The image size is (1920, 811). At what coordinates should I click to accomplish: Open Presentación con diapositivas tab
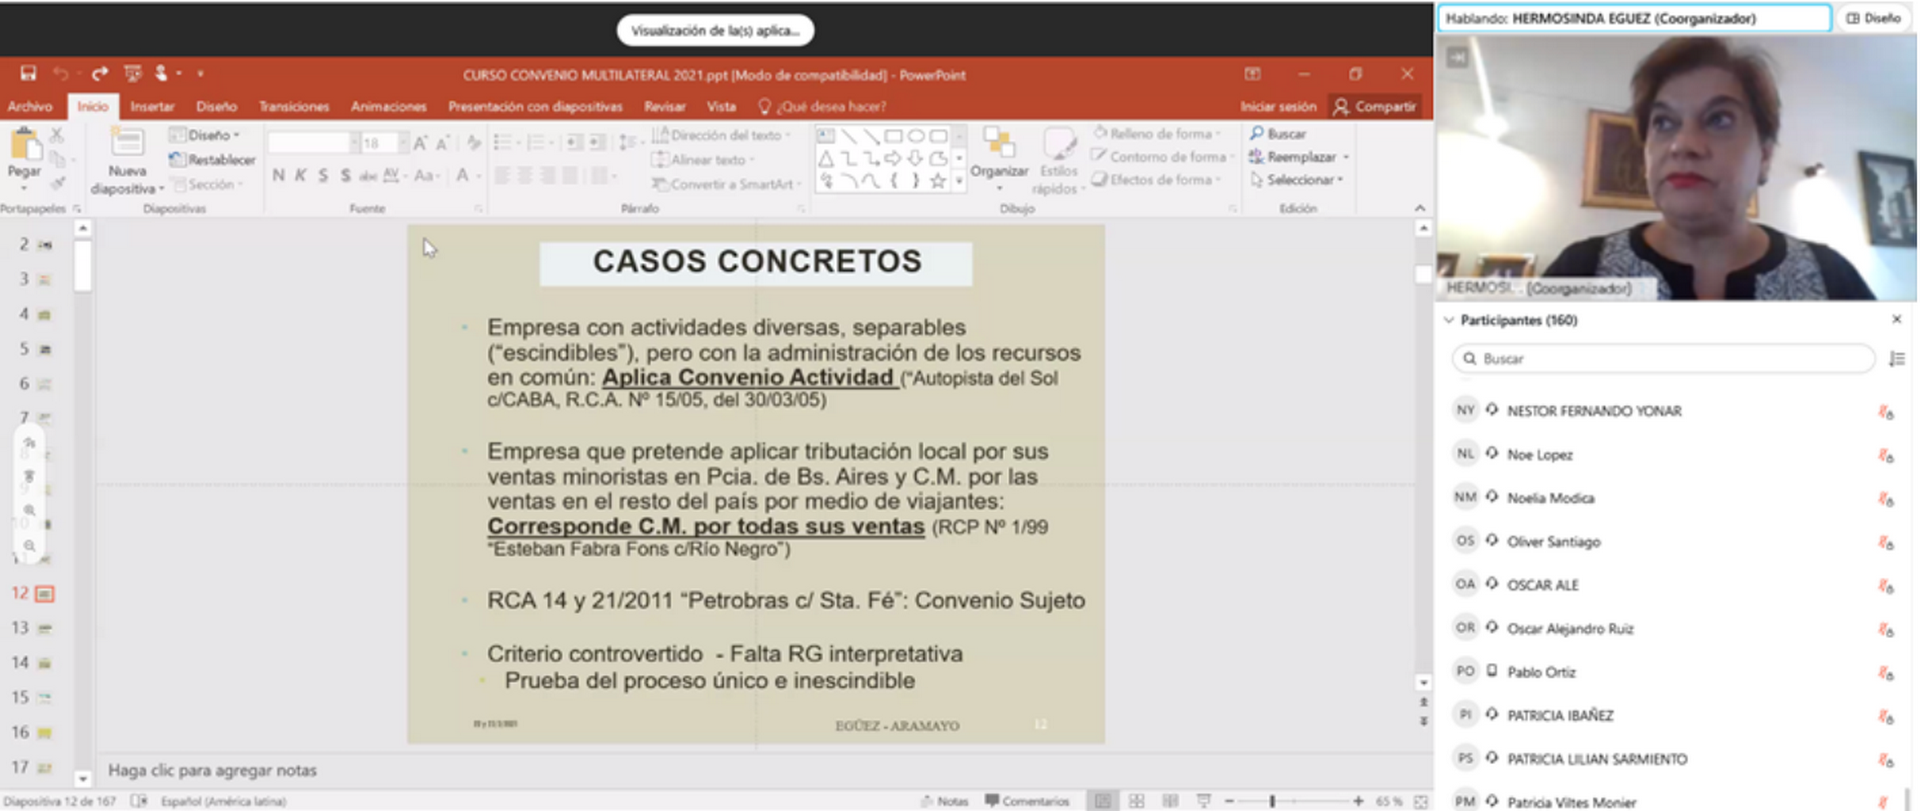535,106
